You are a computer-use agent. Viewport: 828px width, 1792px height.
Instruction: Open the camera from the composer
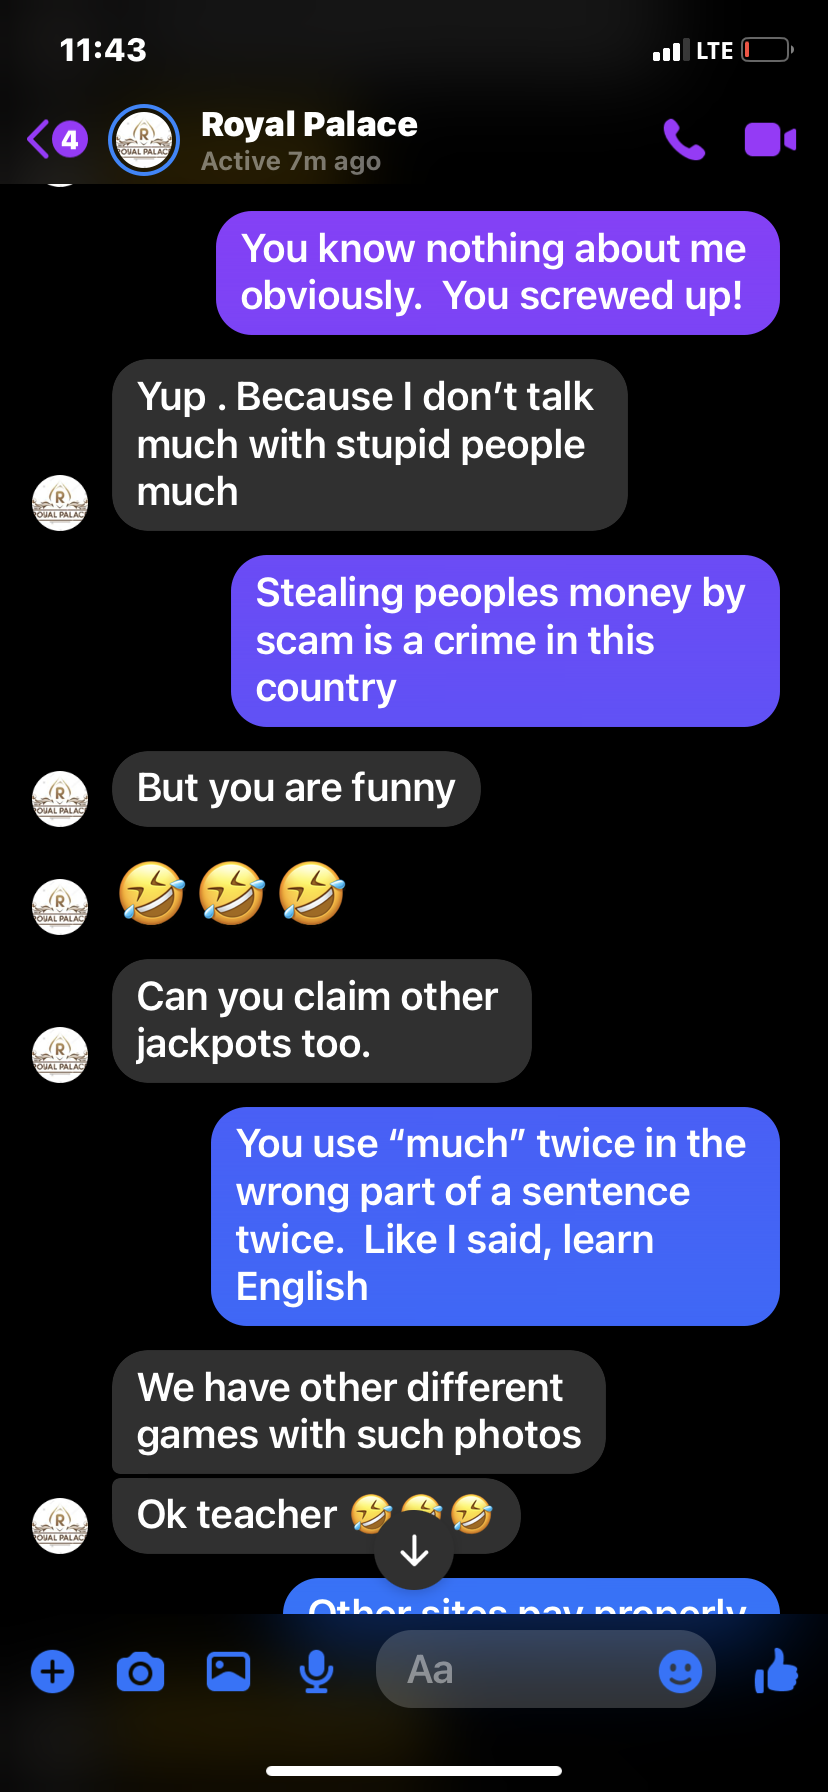click(140, 1671)
